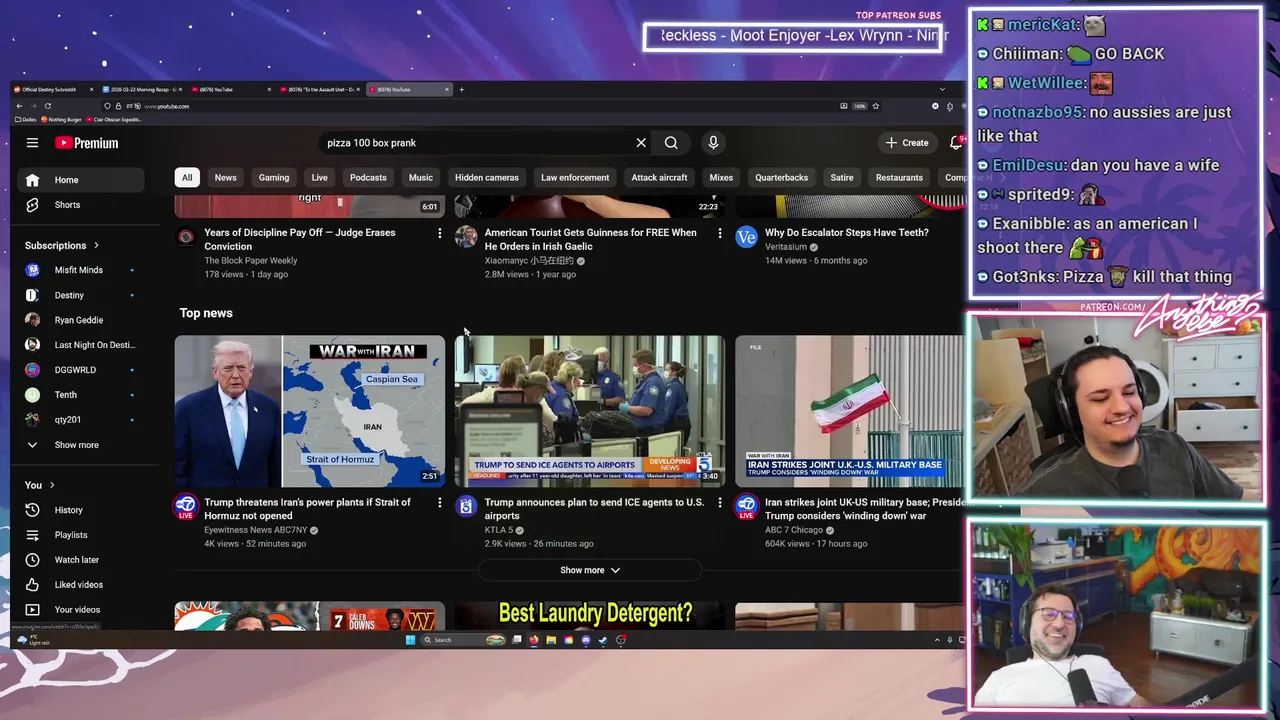Screen dimensions: 1280x720
Task: Open Why Do Escalator Steps Have Teeth
Action: point(847,233)
